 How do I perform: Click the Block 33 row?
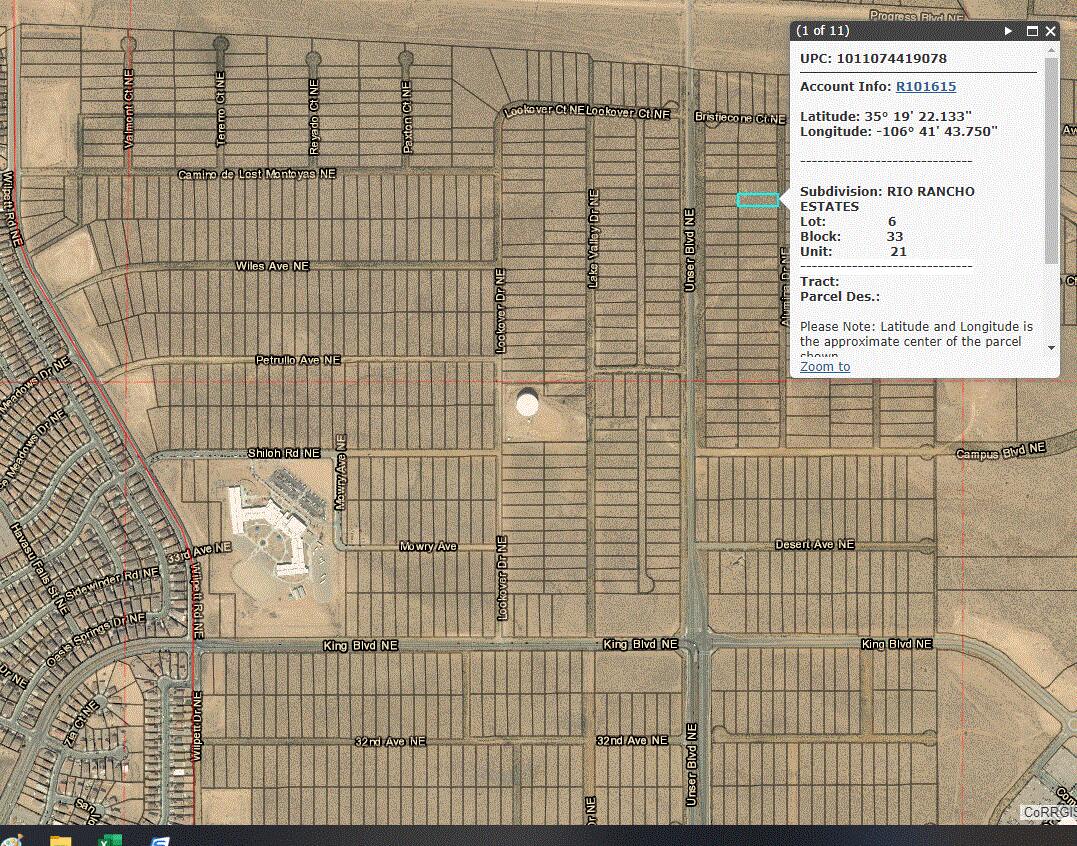click(x=851, y=237)
